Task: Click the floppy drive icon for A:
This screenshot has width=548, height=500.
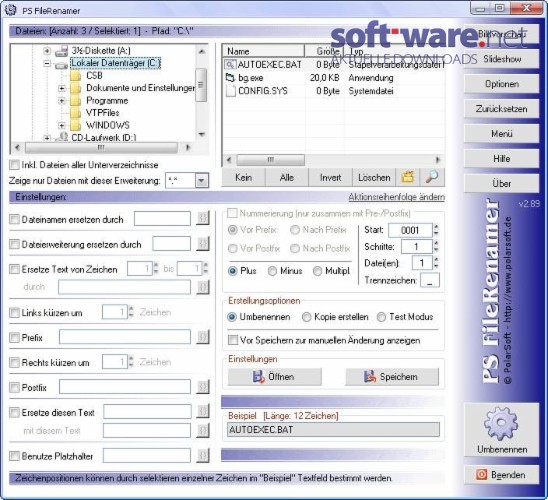Action: (x=62, y=51)
